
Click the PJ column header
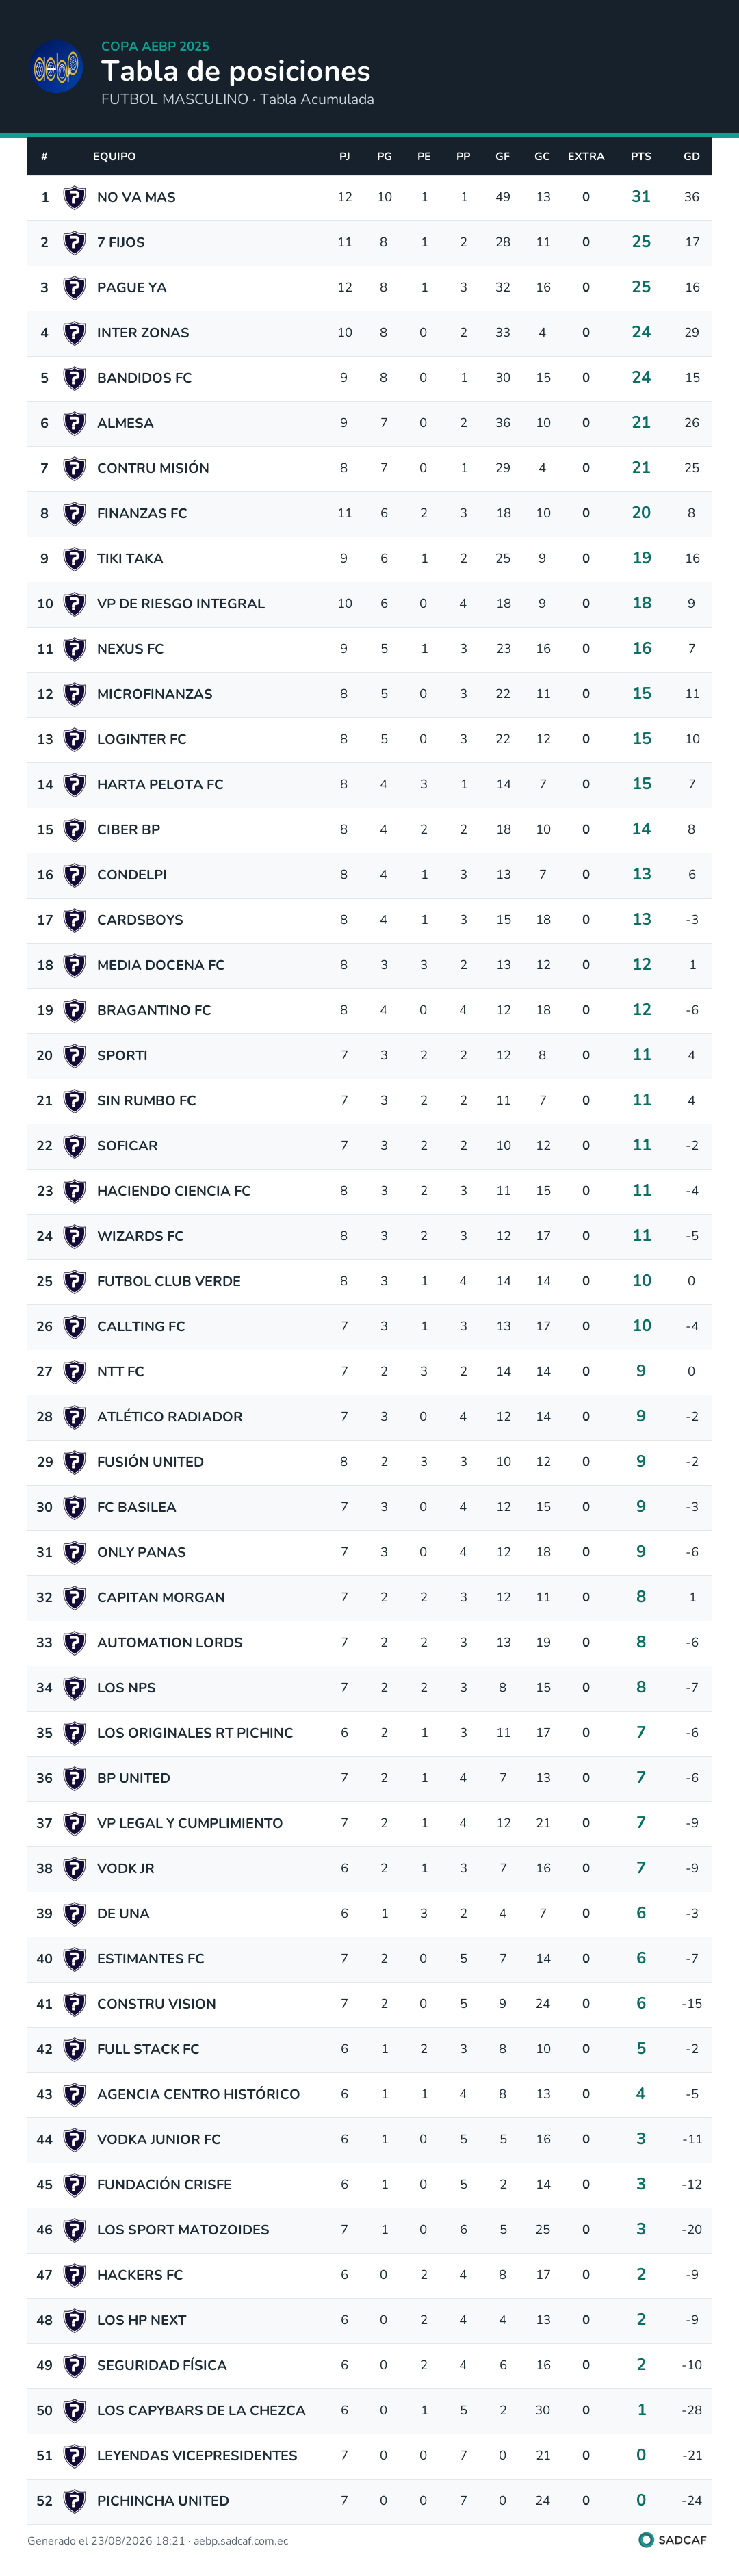344,156
